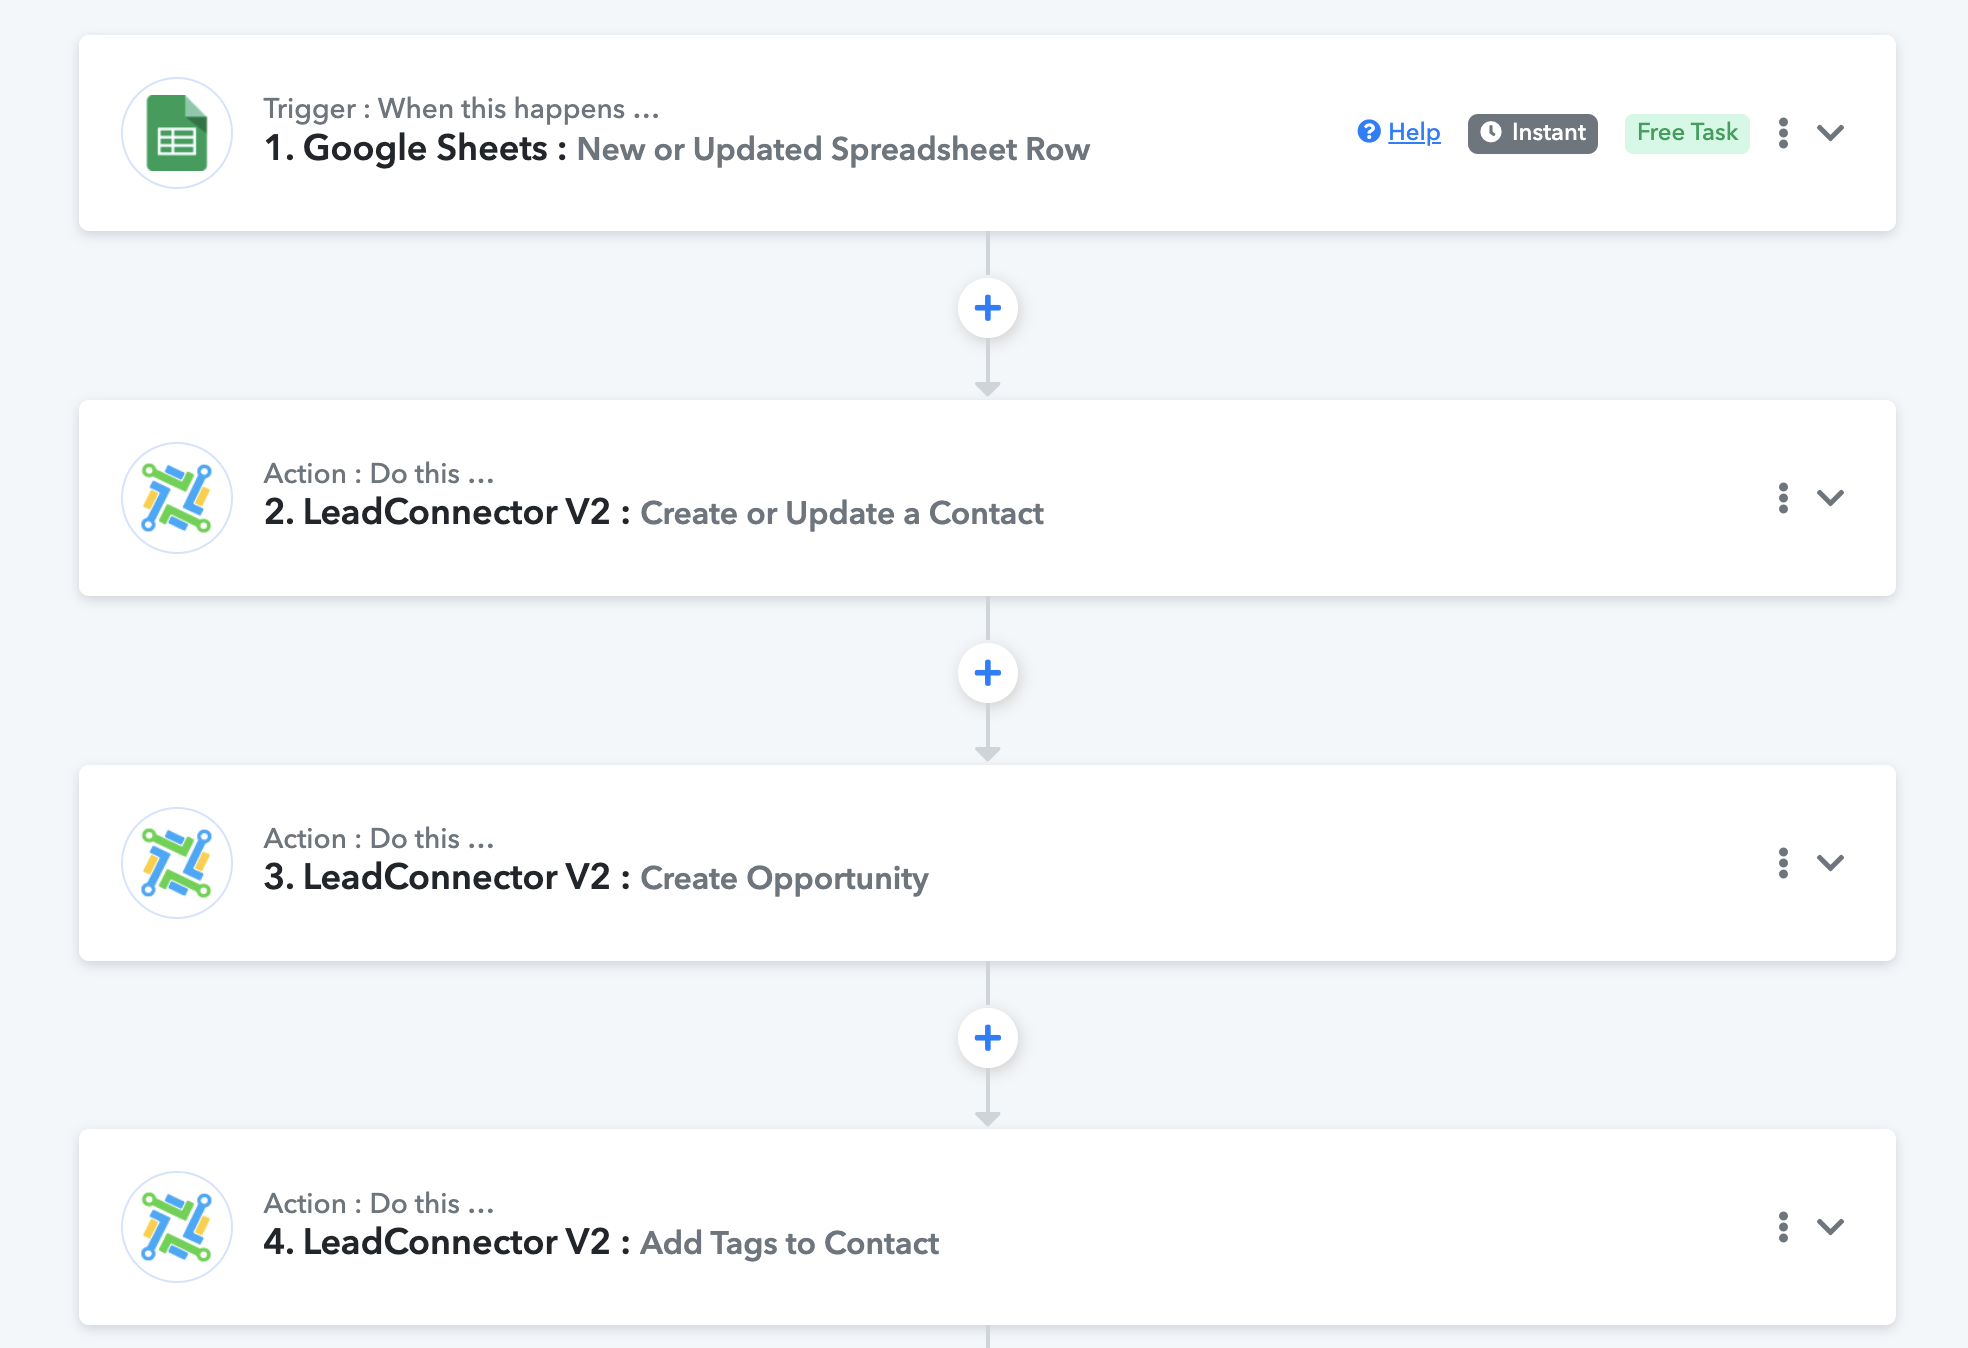Add a step after the Google Sheets trigger
Viewport: 1968px width, 1348px height.
[x=988, y=308]
